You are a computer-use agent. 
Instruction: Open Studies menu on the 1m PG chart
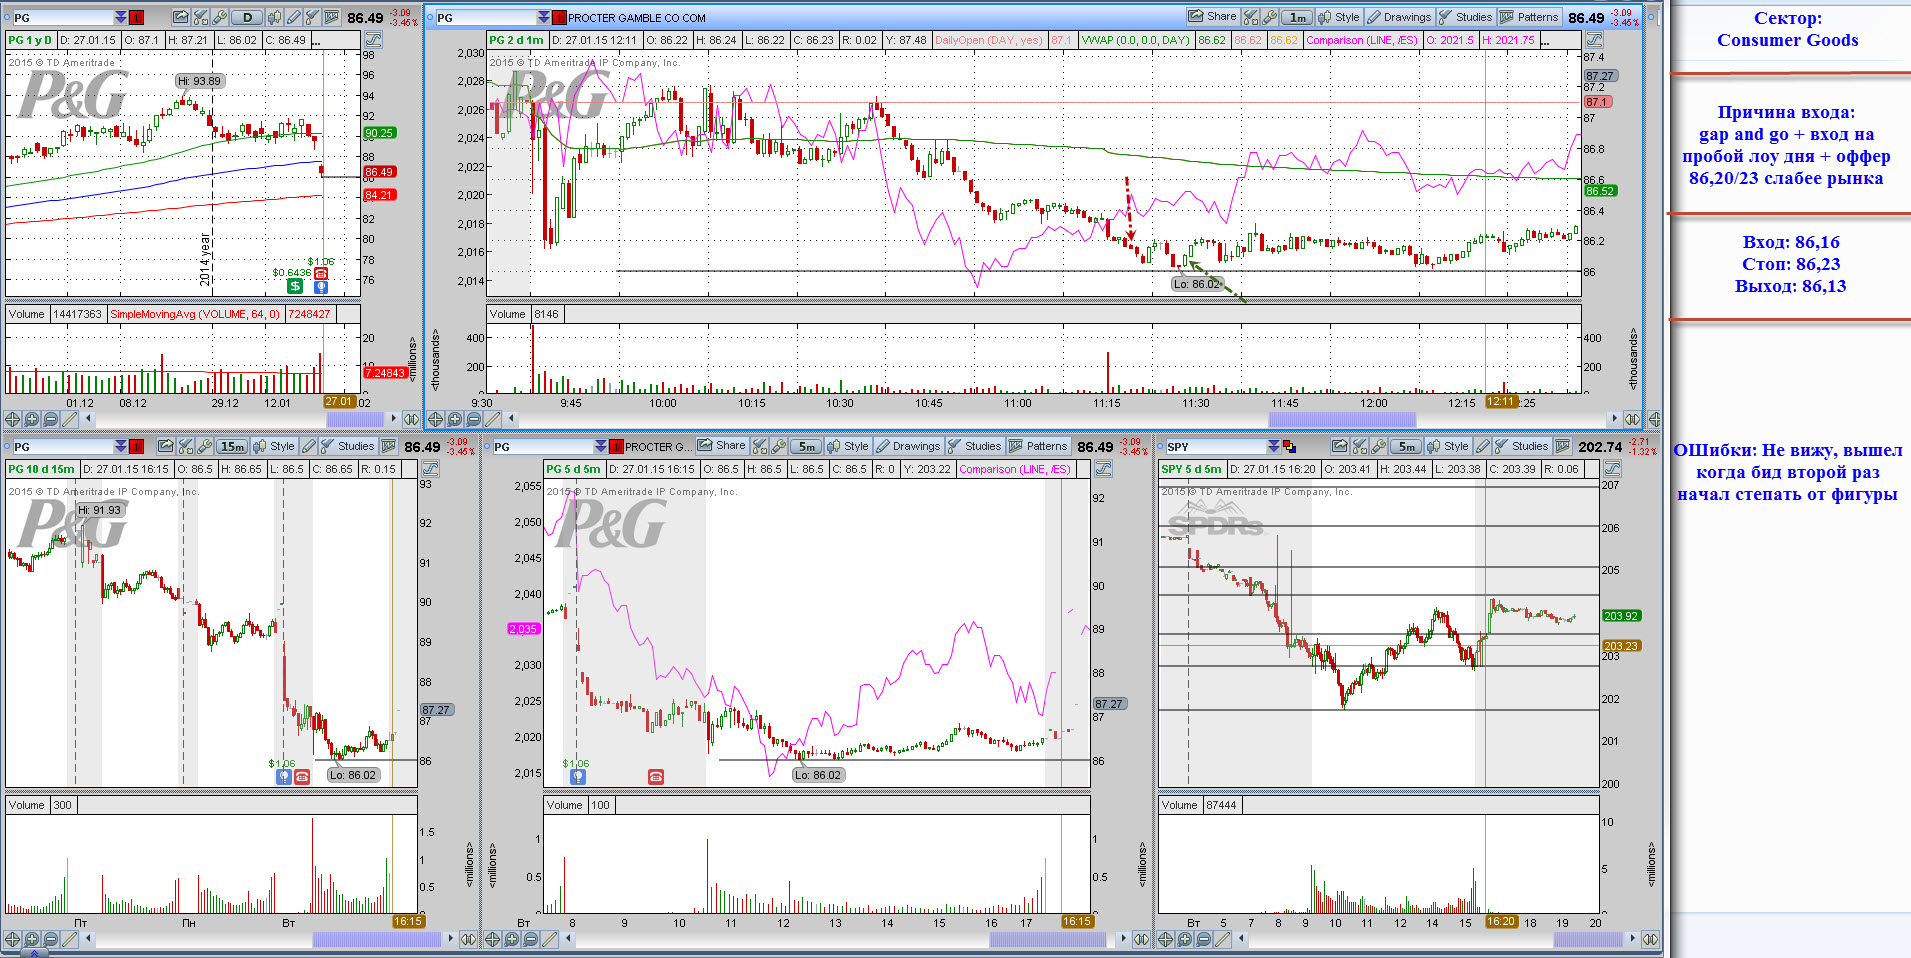click(x=1465, y=17)
